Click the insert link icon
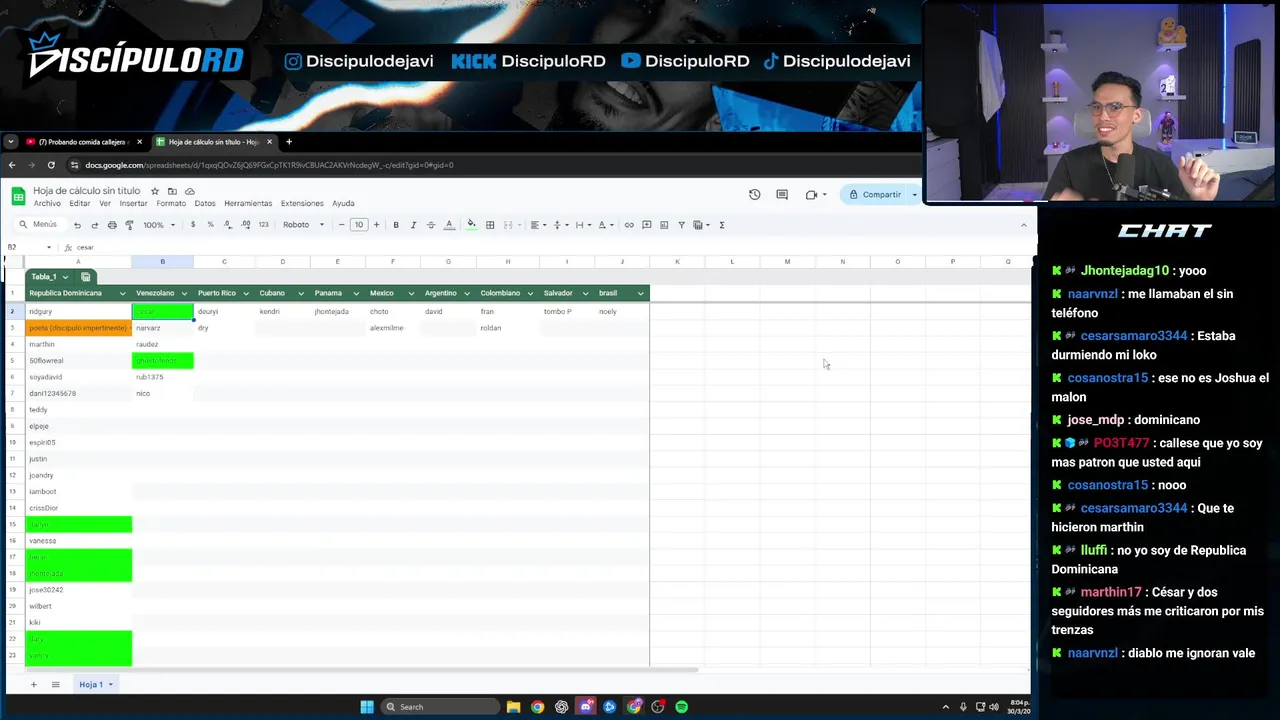 pos(629,225)
